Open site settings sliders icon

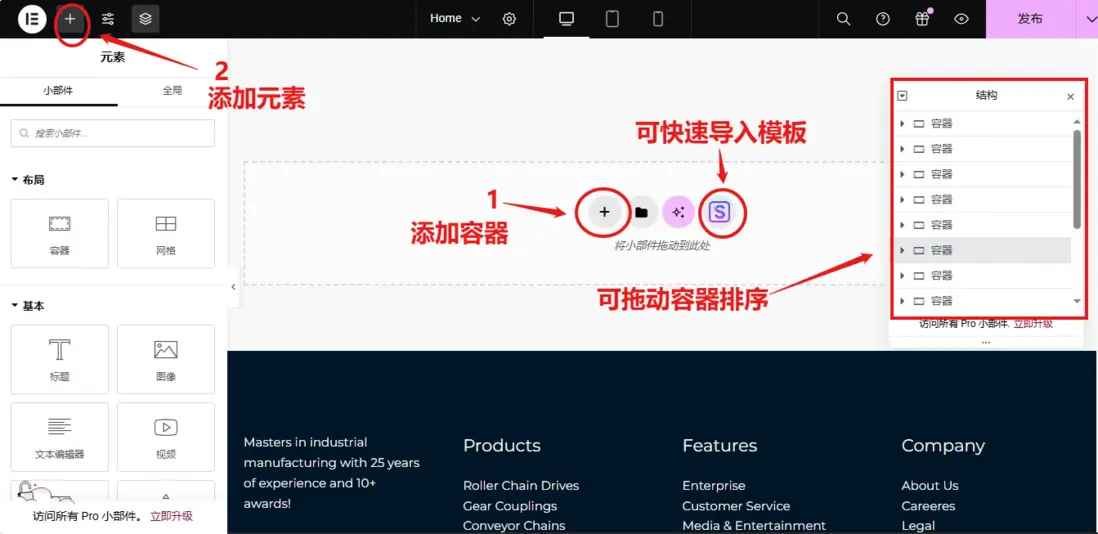coord(108,19)
